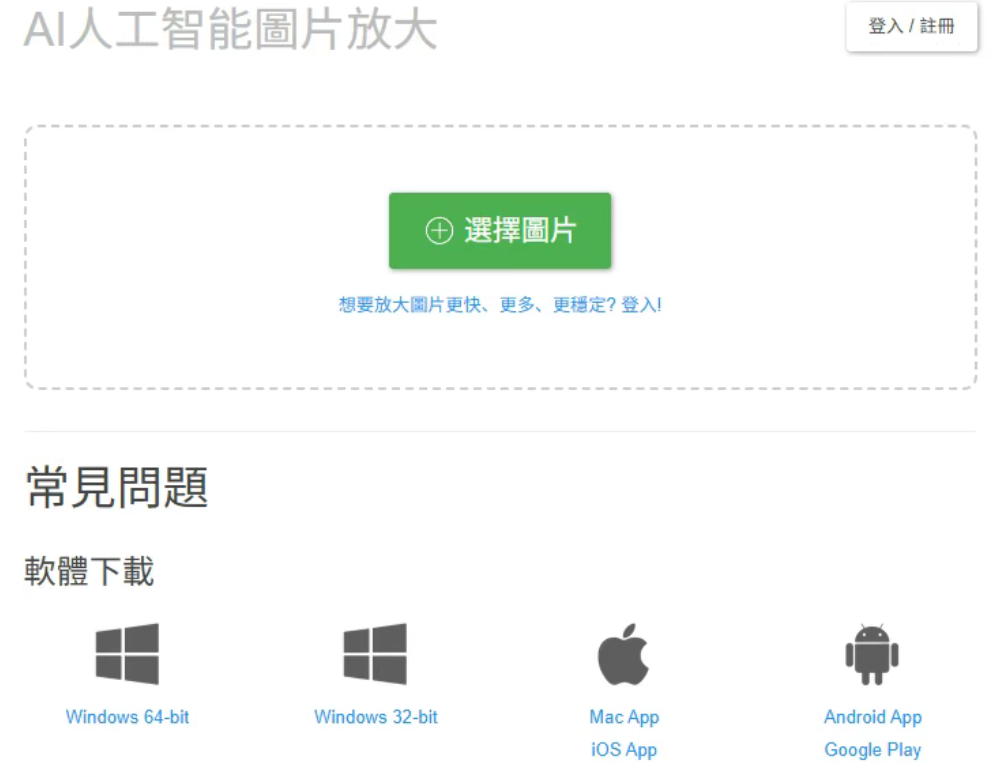Click the Windows 32-bit logo icon
Viewport: 999px width, 777px height.
[375, 654]
